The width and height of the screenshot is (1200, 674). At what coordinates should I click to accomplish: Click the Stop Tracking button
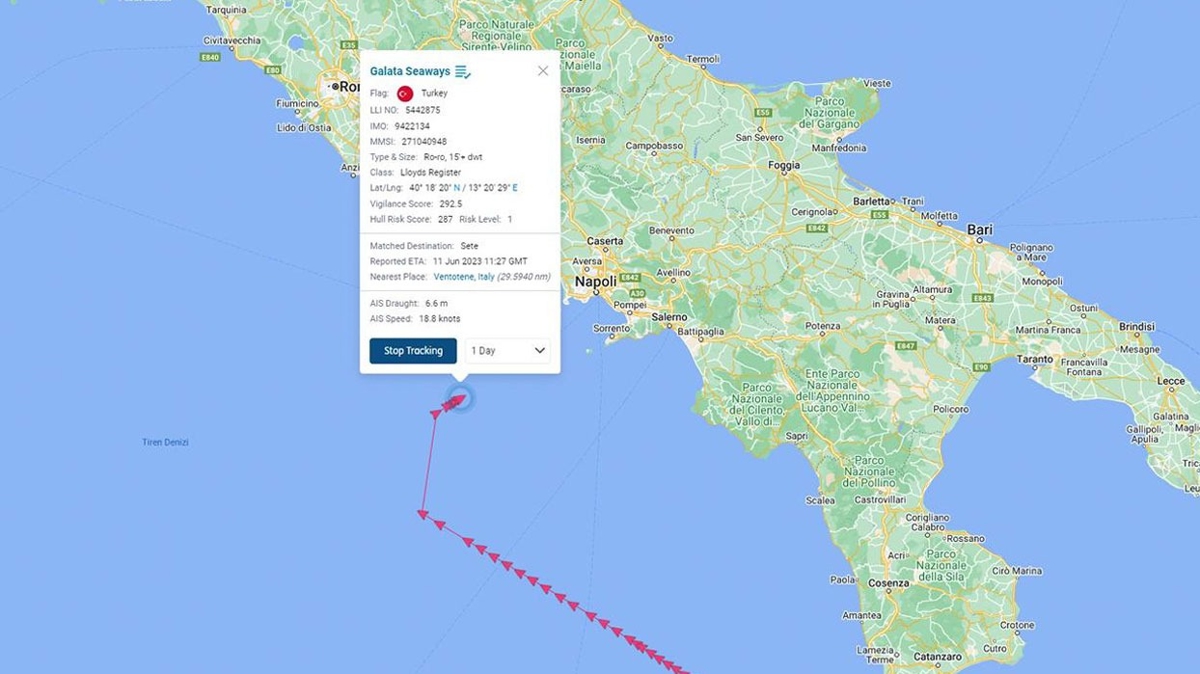click(x=413, y=351)
